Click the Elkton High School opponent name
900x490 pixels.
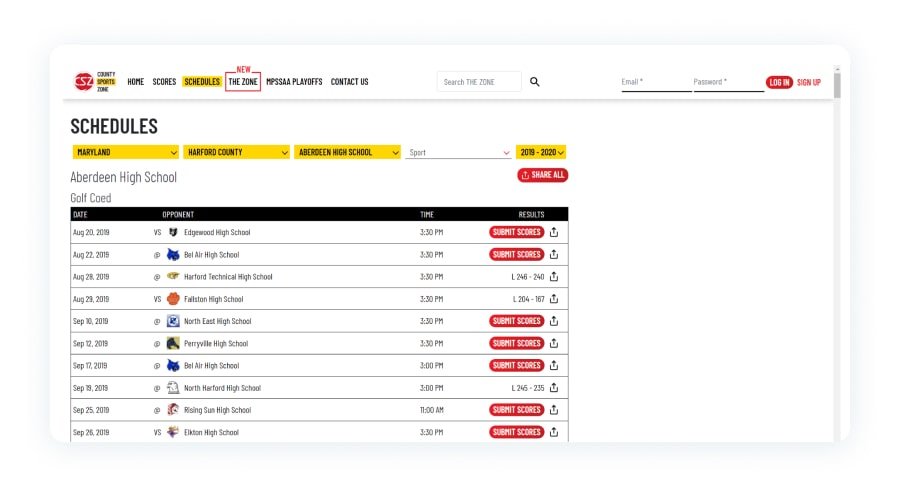211,433
